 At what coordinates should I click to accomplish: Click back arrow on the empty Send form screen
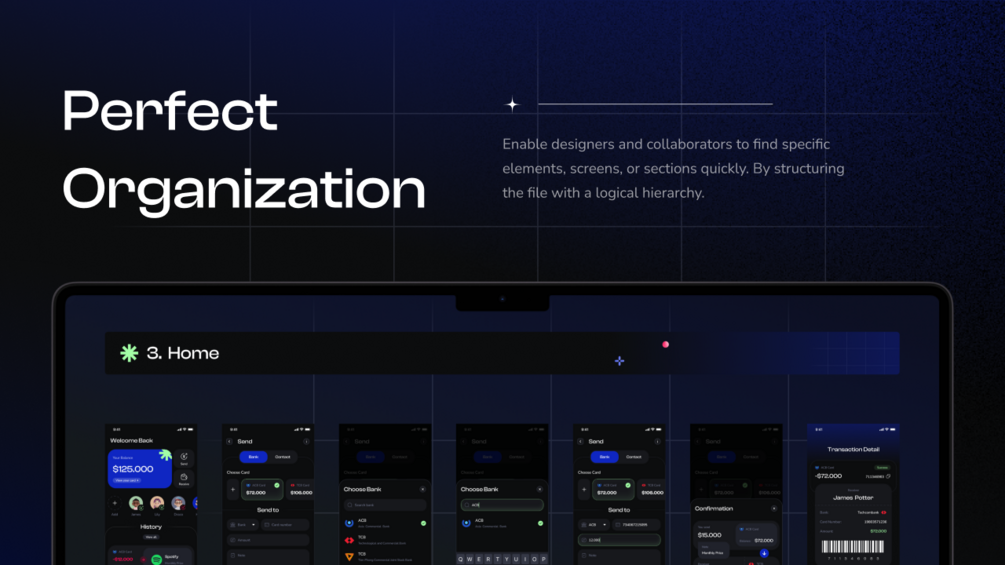[229, 441]
